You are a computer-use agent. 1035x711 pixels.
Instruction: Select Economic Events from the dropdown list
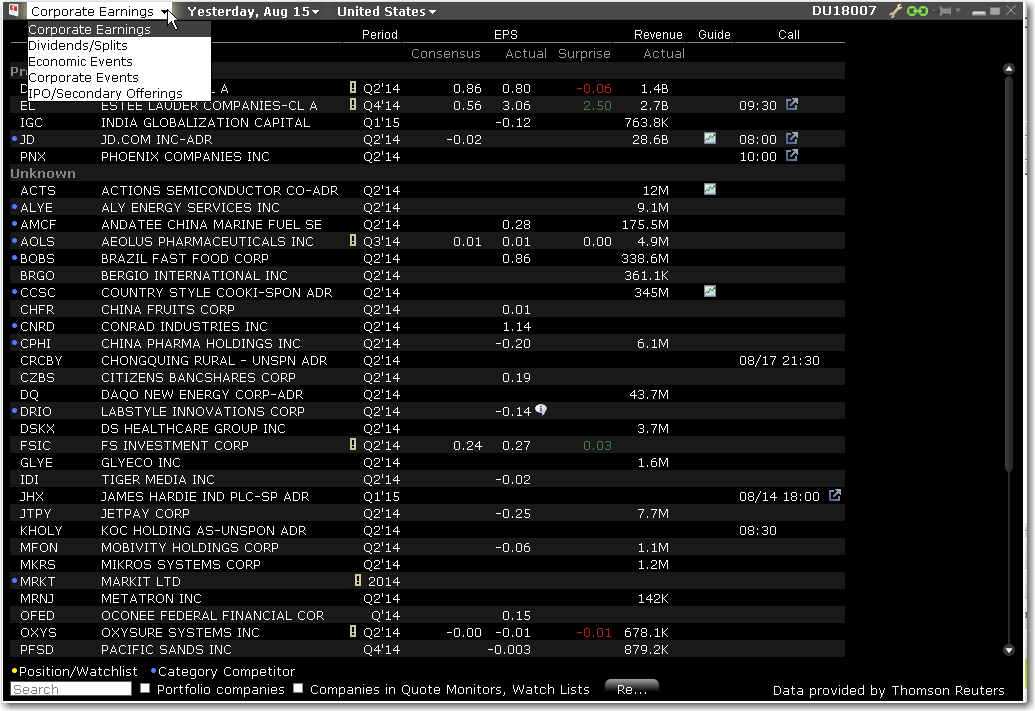coord(119,61)
